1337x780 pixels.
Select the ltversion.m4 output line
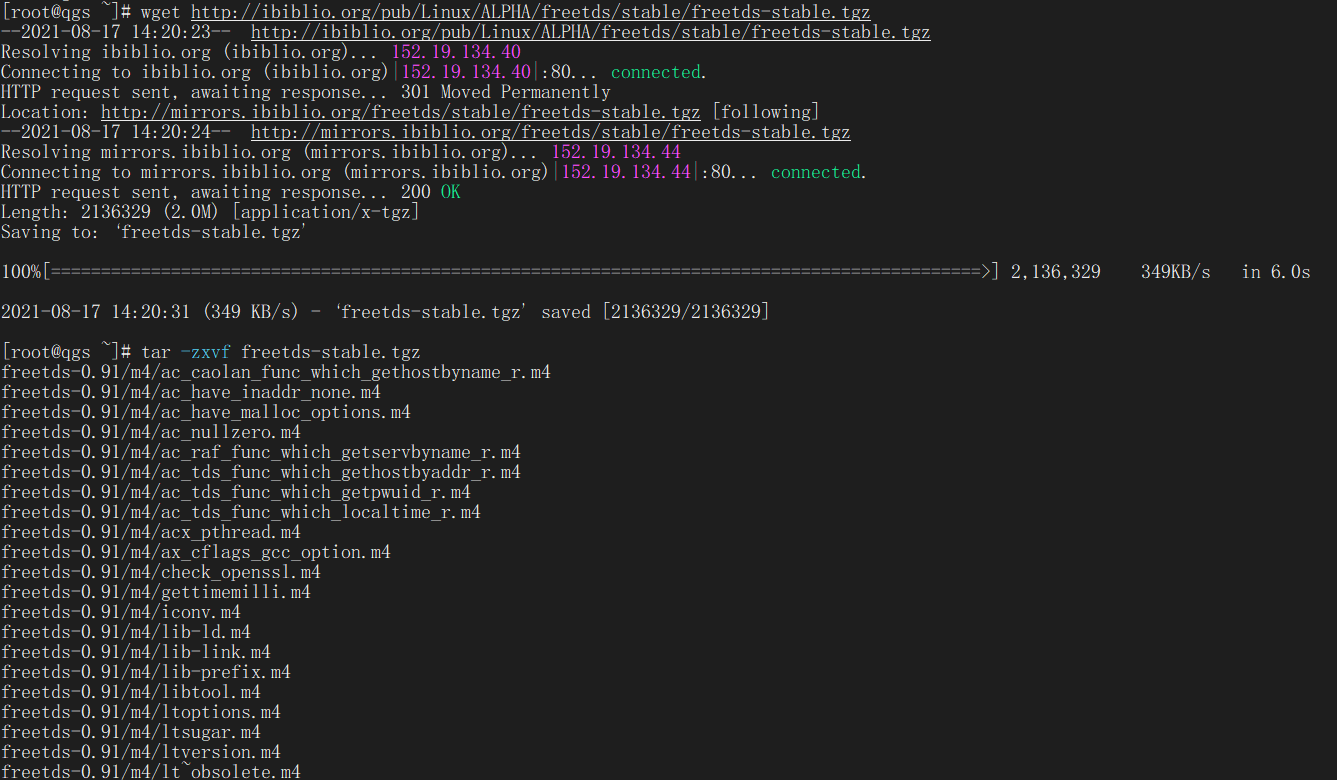coord(140,752)
